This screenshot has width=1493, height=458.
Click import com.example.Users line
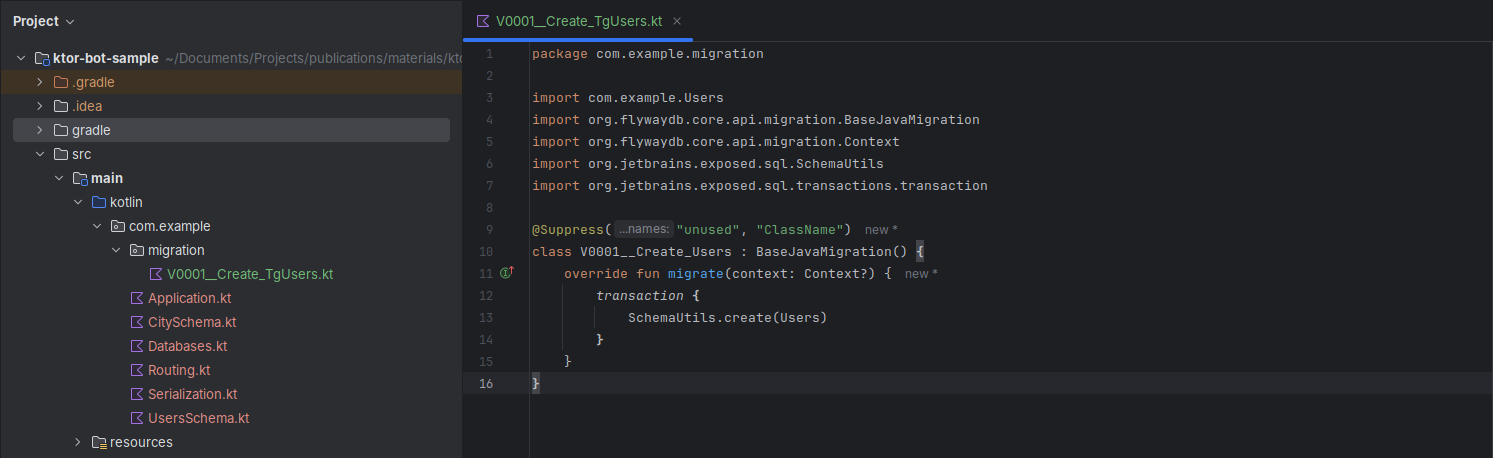[x=628, y=98]
